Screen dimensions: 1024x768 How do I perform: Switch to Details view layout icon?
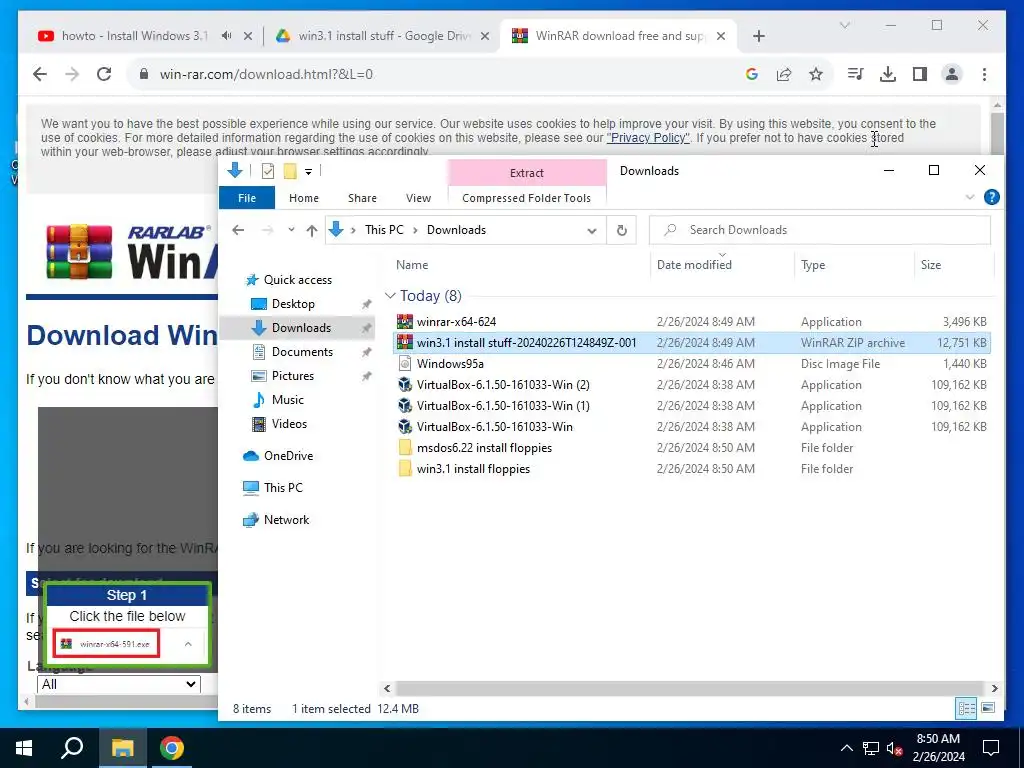pos(967,708)
